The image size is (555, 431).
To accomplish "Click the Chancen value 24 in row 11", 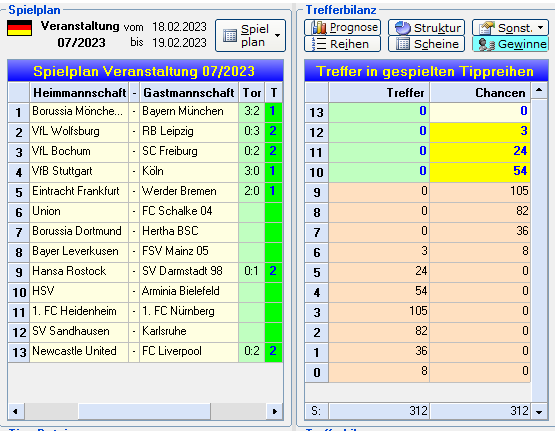I will tap(480, 153).
